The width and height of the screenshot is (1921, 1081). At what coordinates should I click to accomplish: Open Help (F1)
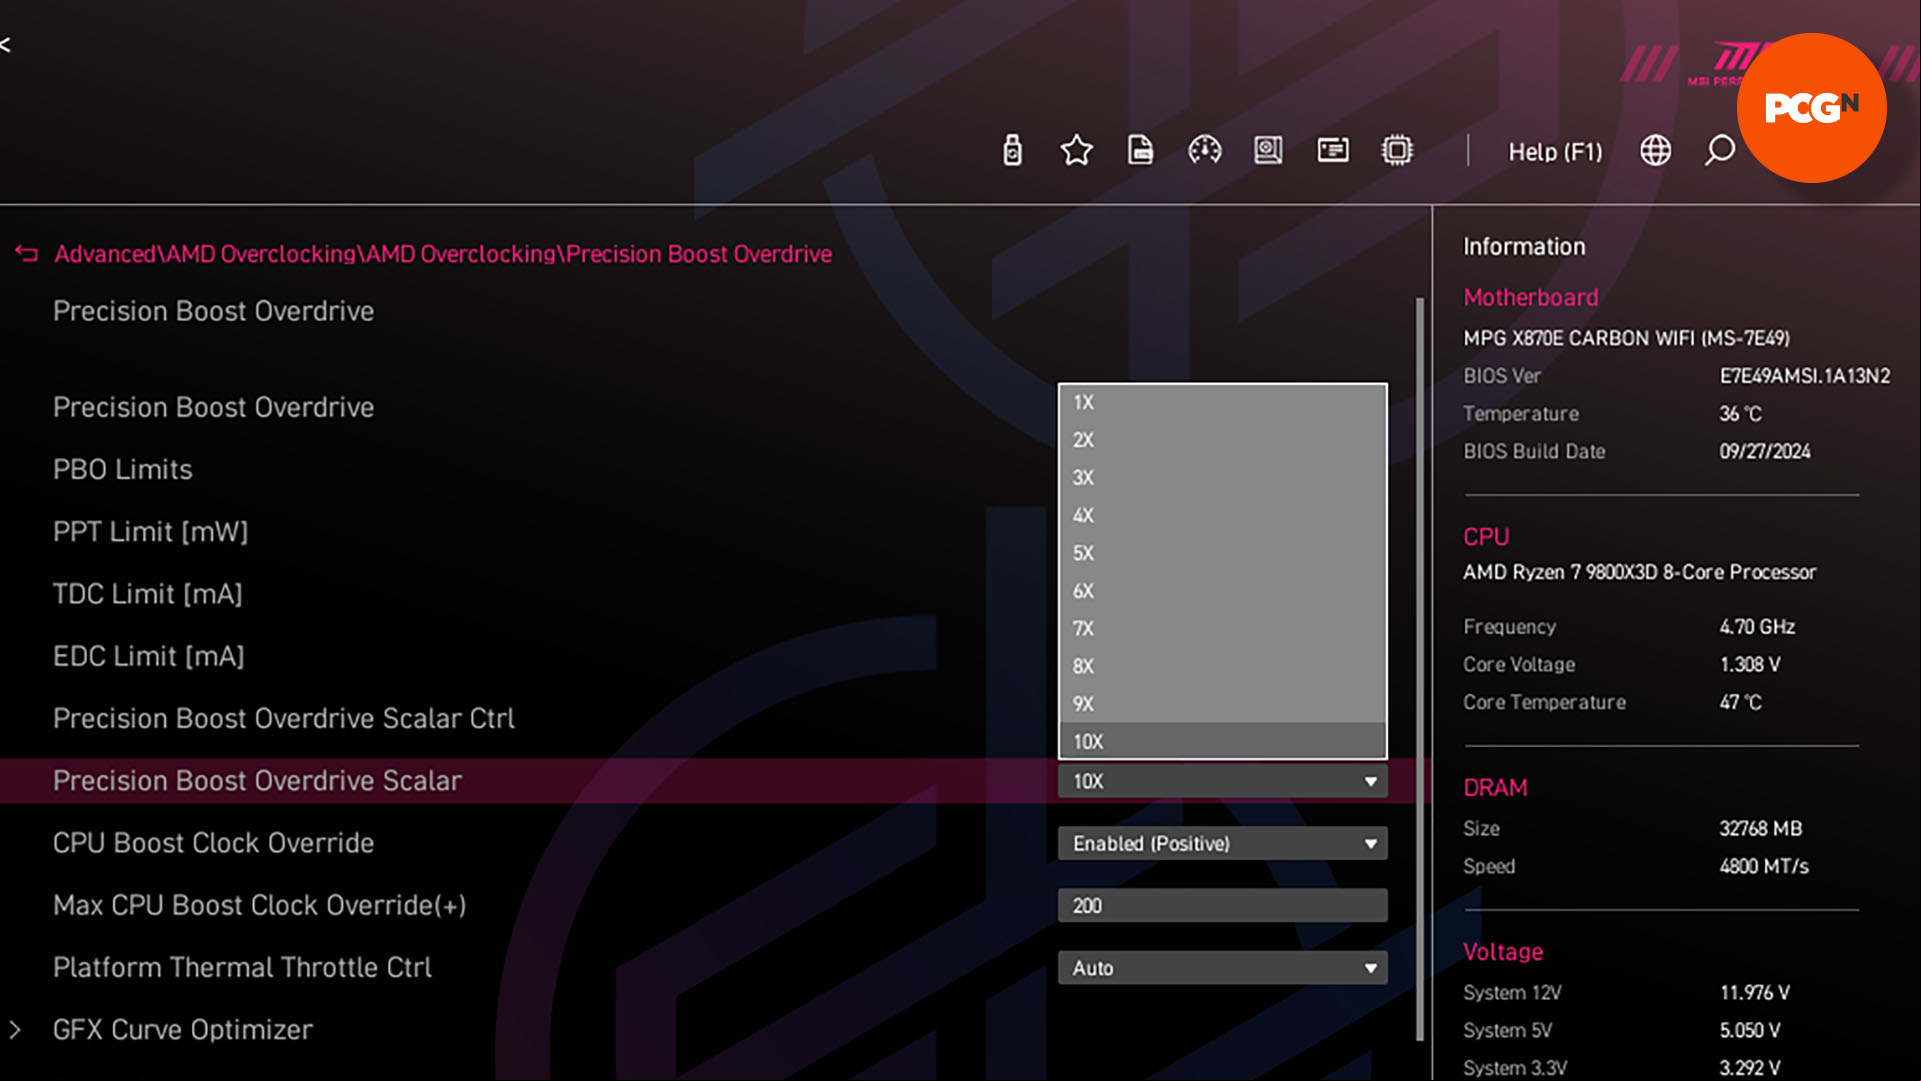[1555, 152]
